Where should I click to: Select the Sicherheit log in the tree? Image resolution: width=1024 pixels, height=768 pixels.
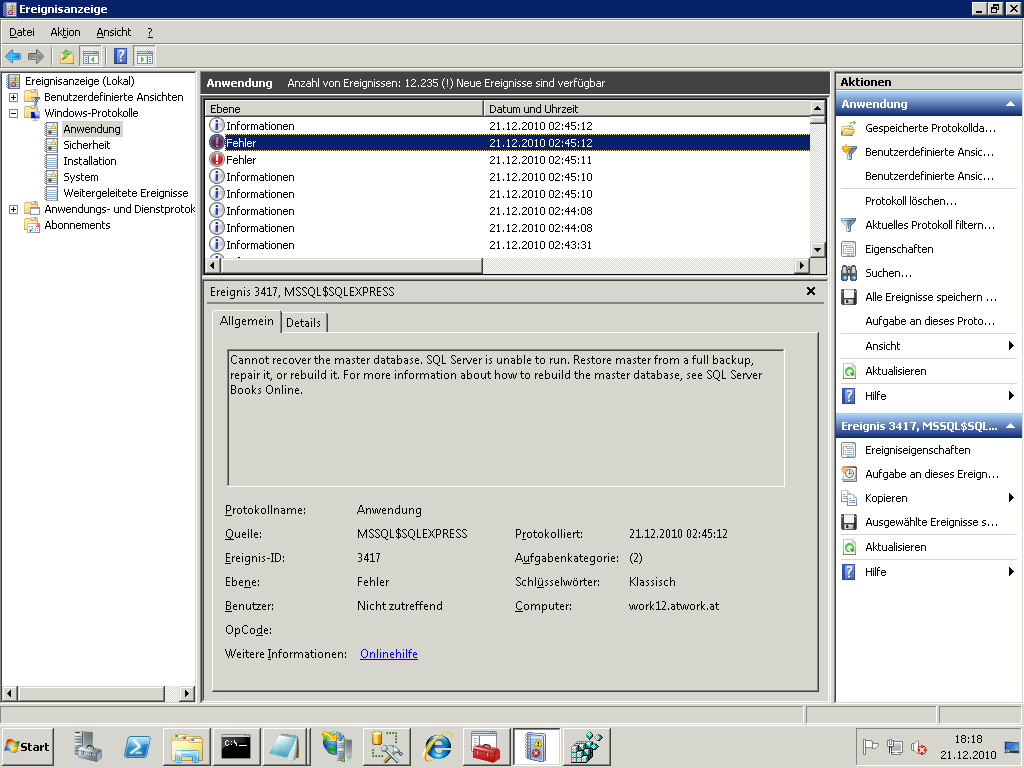pyautogui.click(x=86, y=145)
